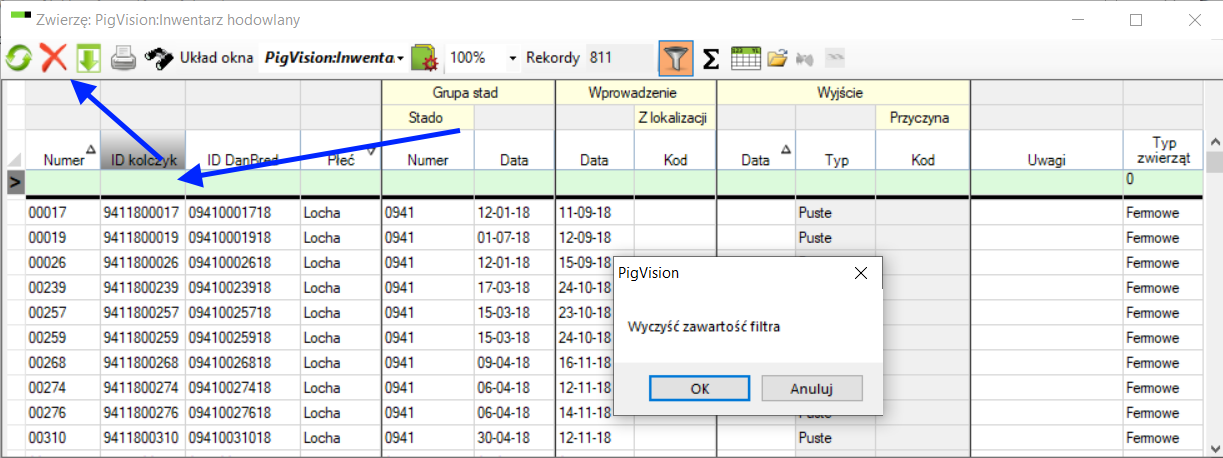
Task: Select the filter row marker arrow
Action: click(15, 181)
